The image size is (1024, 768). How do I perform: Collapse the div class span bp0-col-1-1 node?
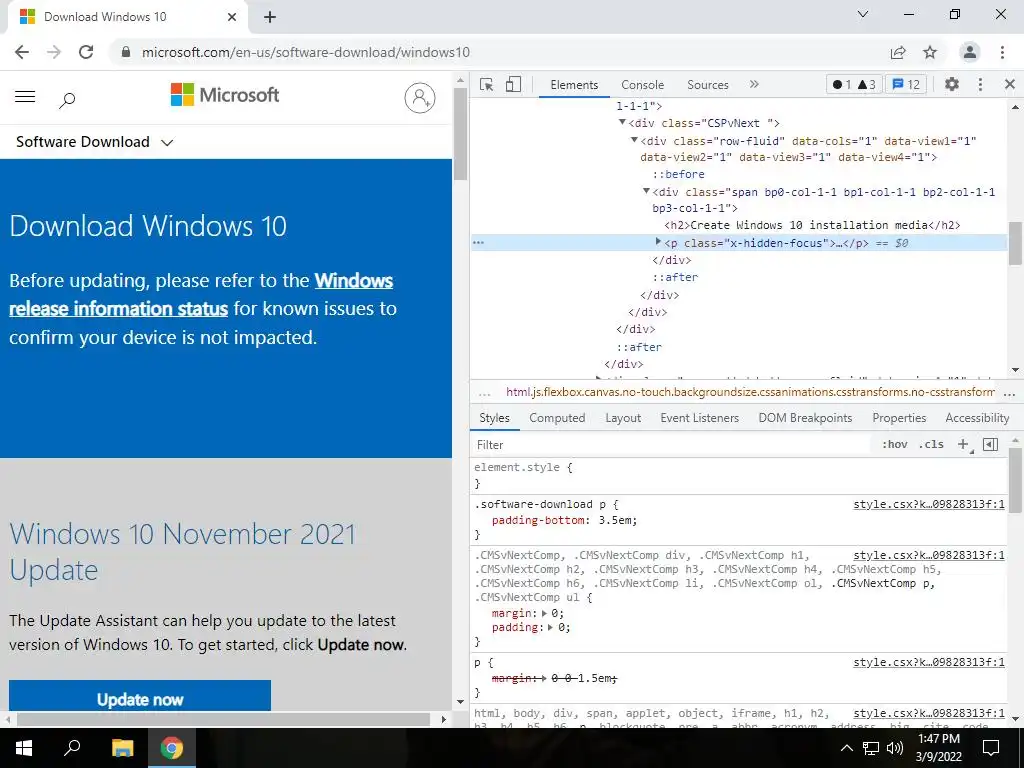pos(646,191)
